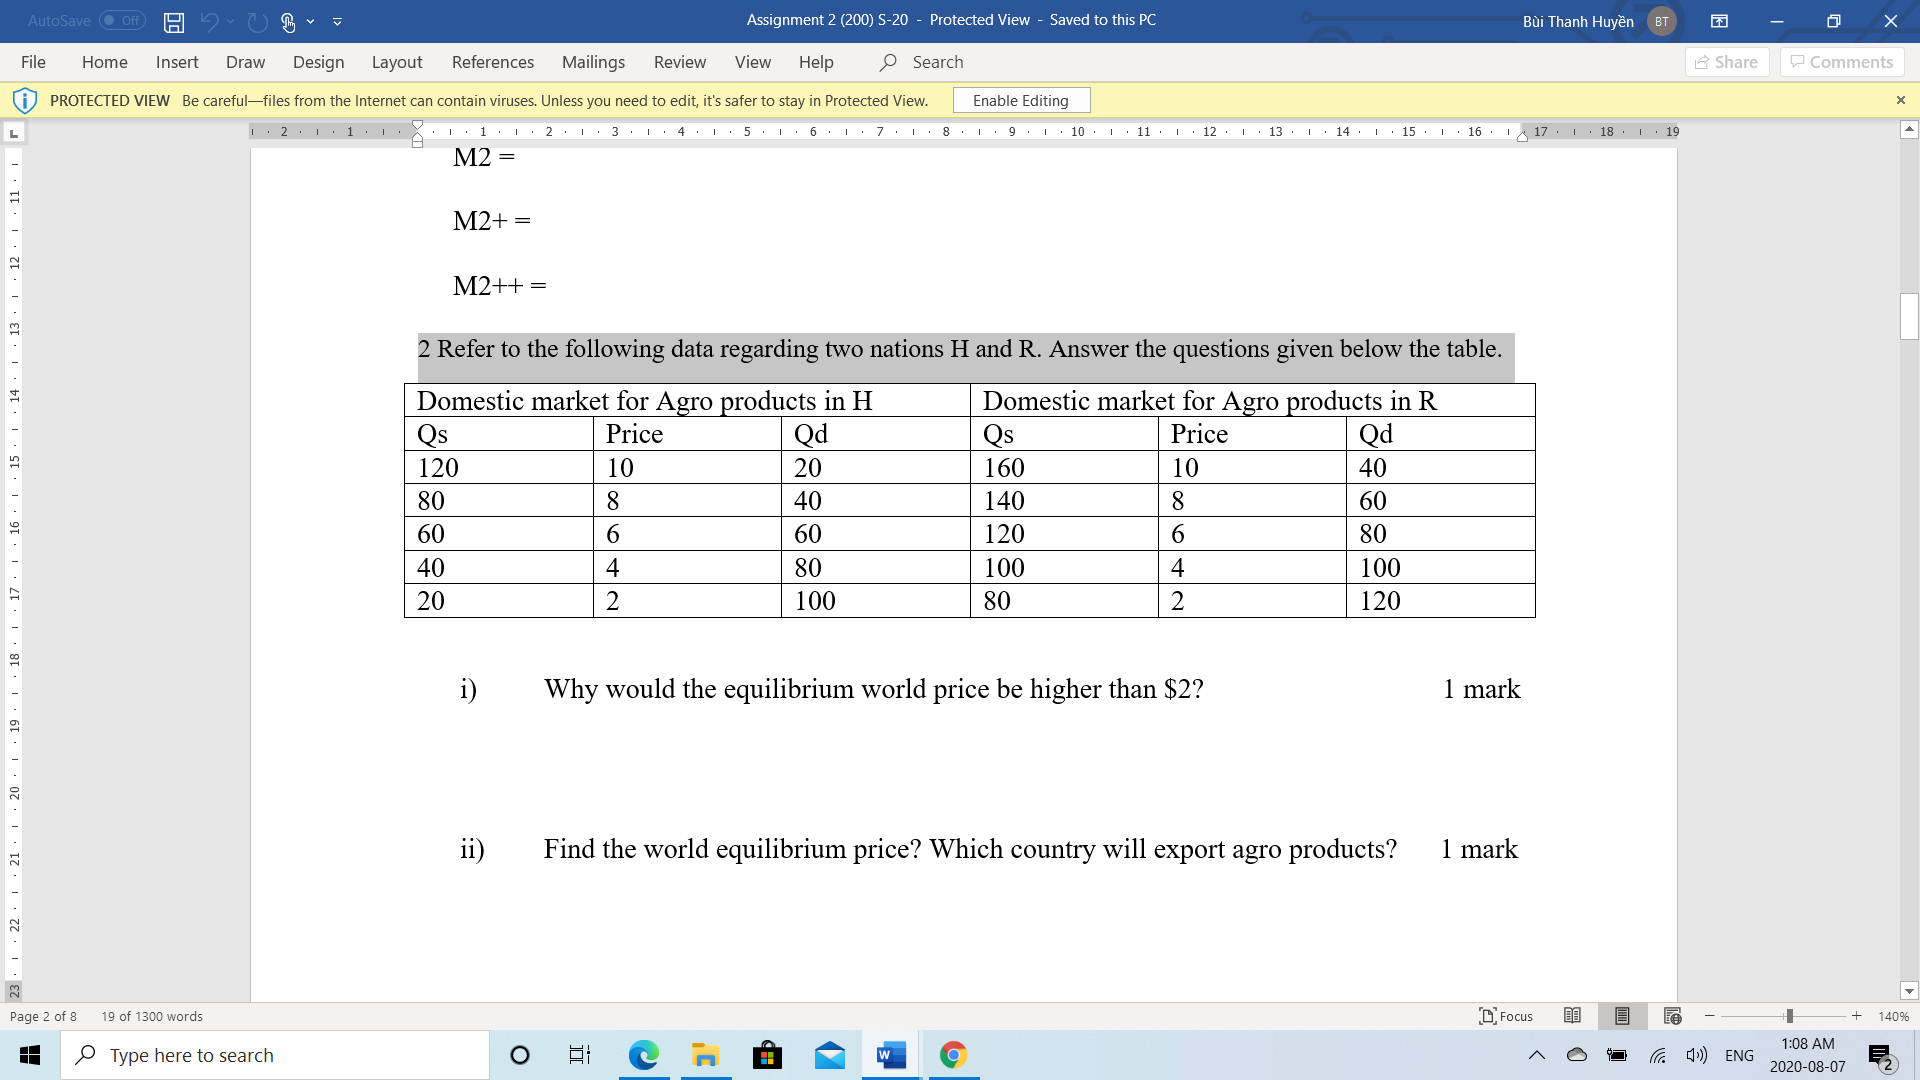Switch to the Review tab

click(680, 62)
